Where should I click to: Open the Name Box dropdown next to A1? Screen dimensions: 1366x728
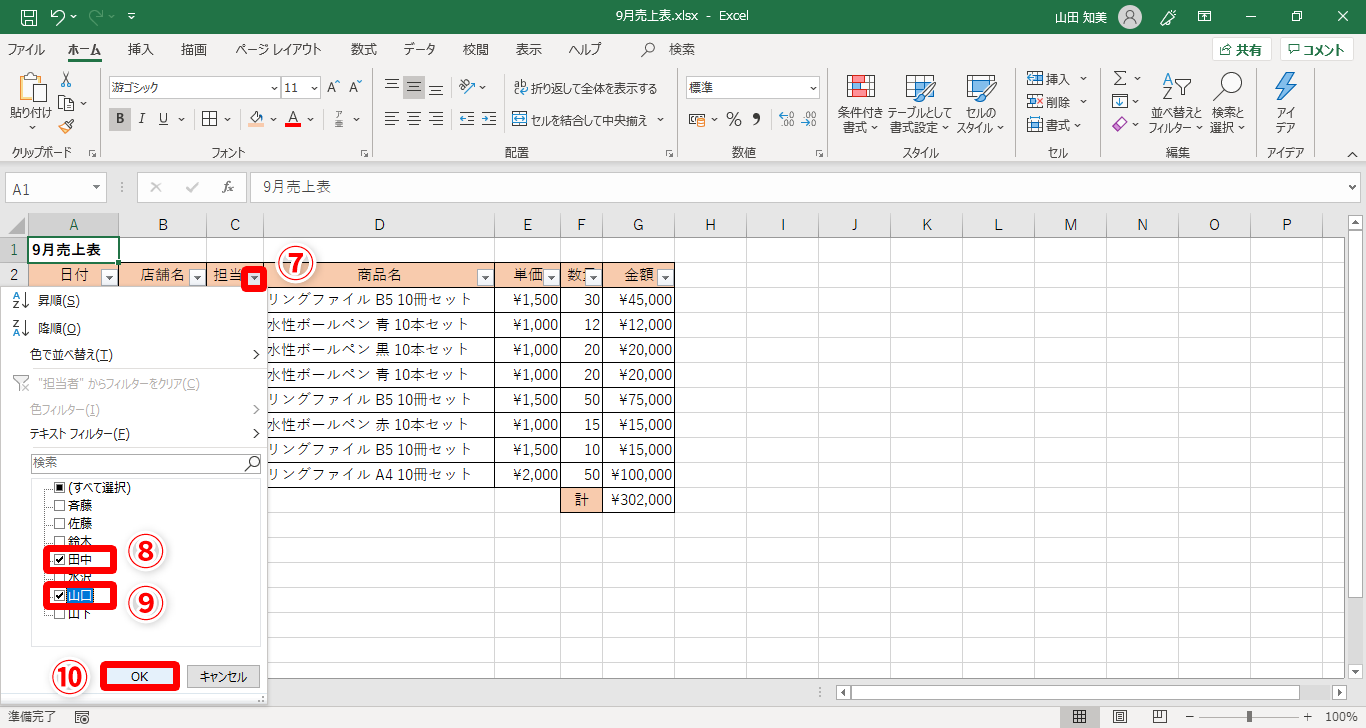[x=96, y=188]
